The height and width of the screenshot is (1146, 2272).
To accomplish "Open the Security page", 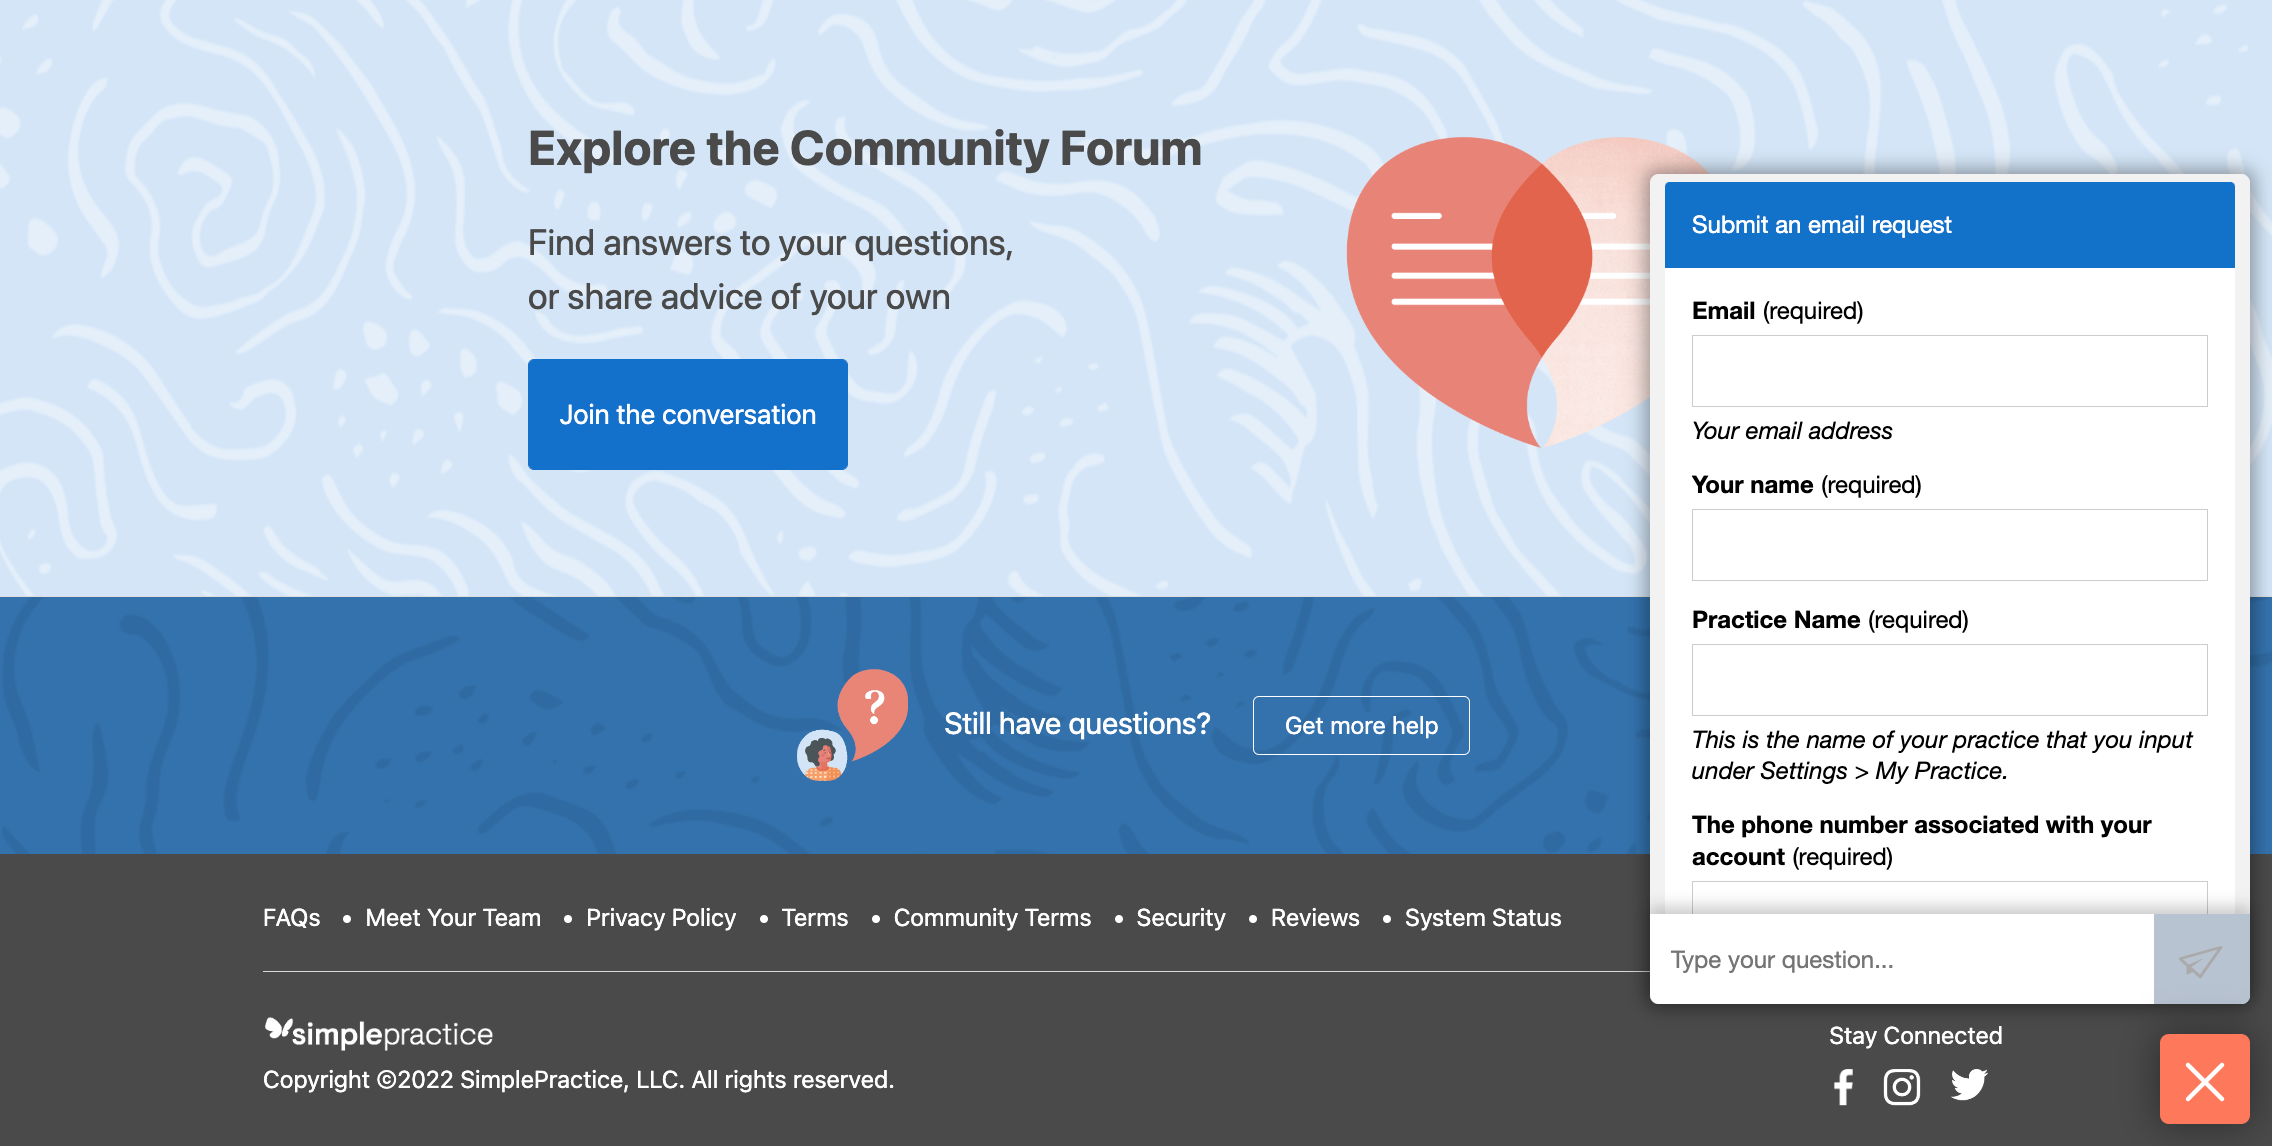I will pyautogui.click(x=1180, y=917).
